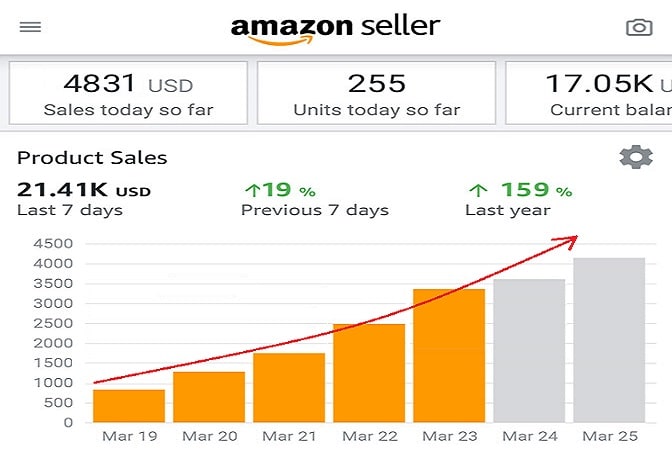Click the Product Sales heading

click(92, 157)
